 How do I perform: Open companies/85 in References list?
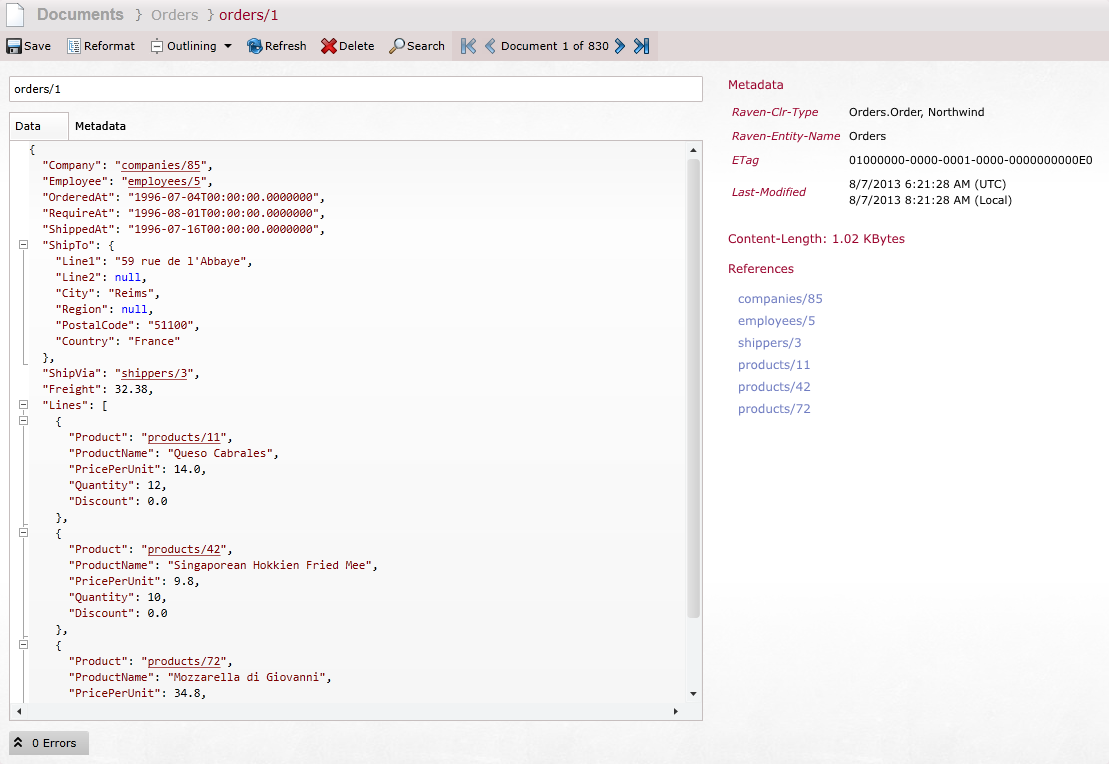pos(780,299)
